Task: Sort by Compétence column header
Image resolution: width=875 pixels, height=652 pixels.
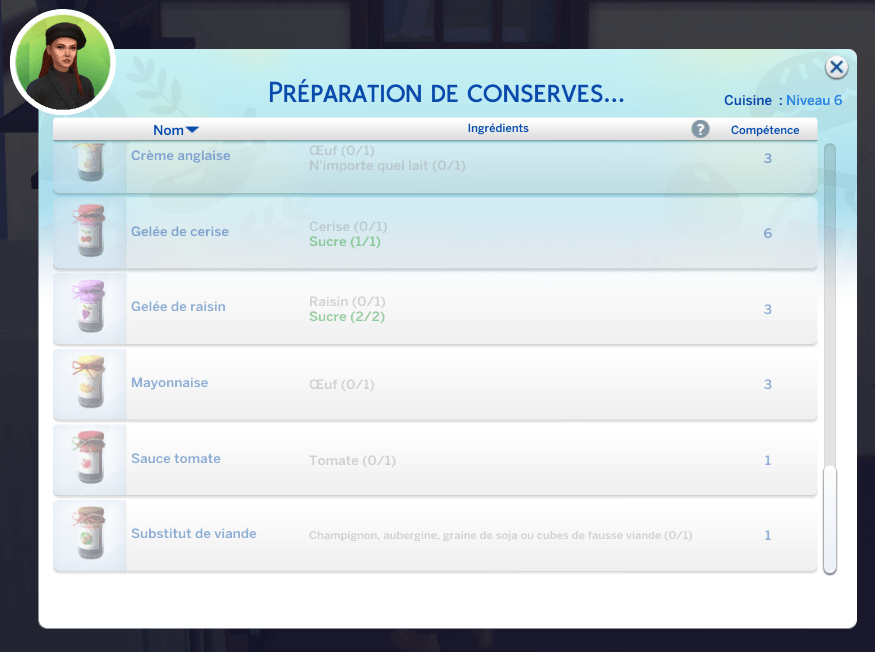Action: click(x=765, y=130)
